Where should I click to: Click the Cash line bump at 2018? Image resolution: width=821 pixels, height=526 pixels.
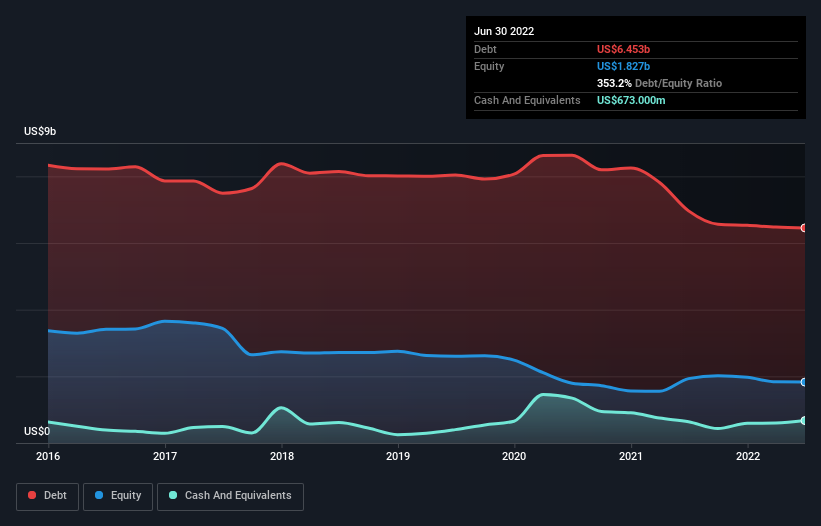point(282,407)
